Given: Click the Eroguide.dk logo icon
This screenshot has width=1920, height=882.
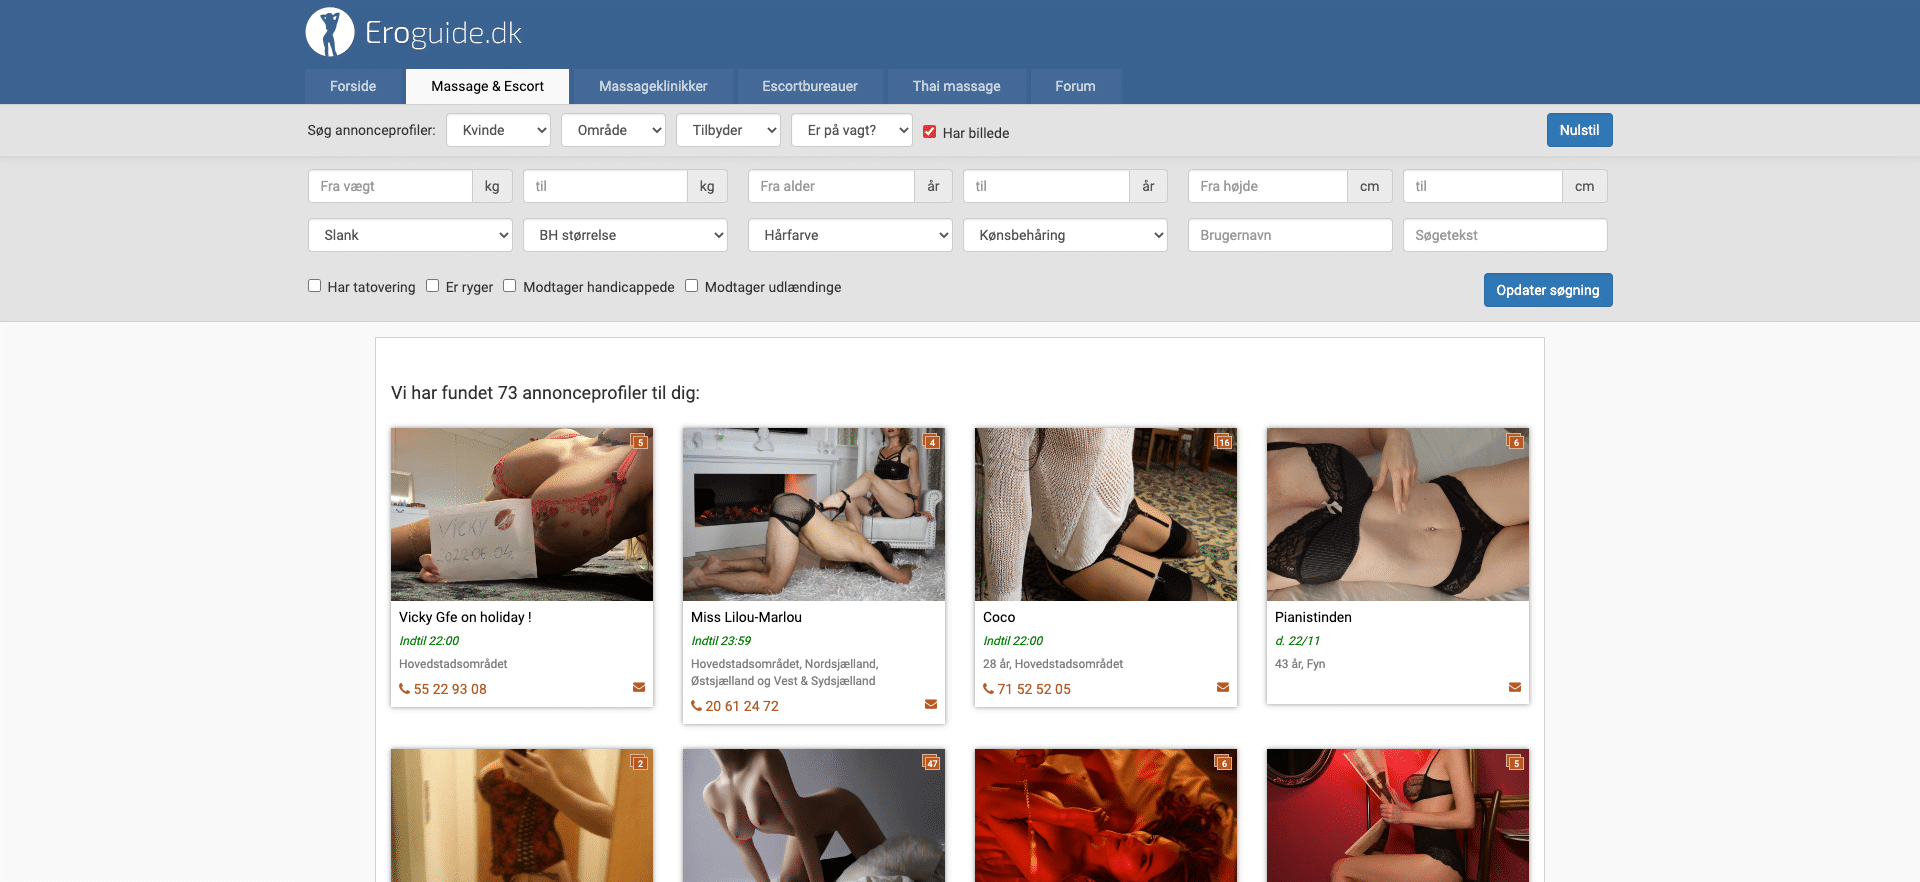Looking at the screenshot, I should [x=330, y=32].
